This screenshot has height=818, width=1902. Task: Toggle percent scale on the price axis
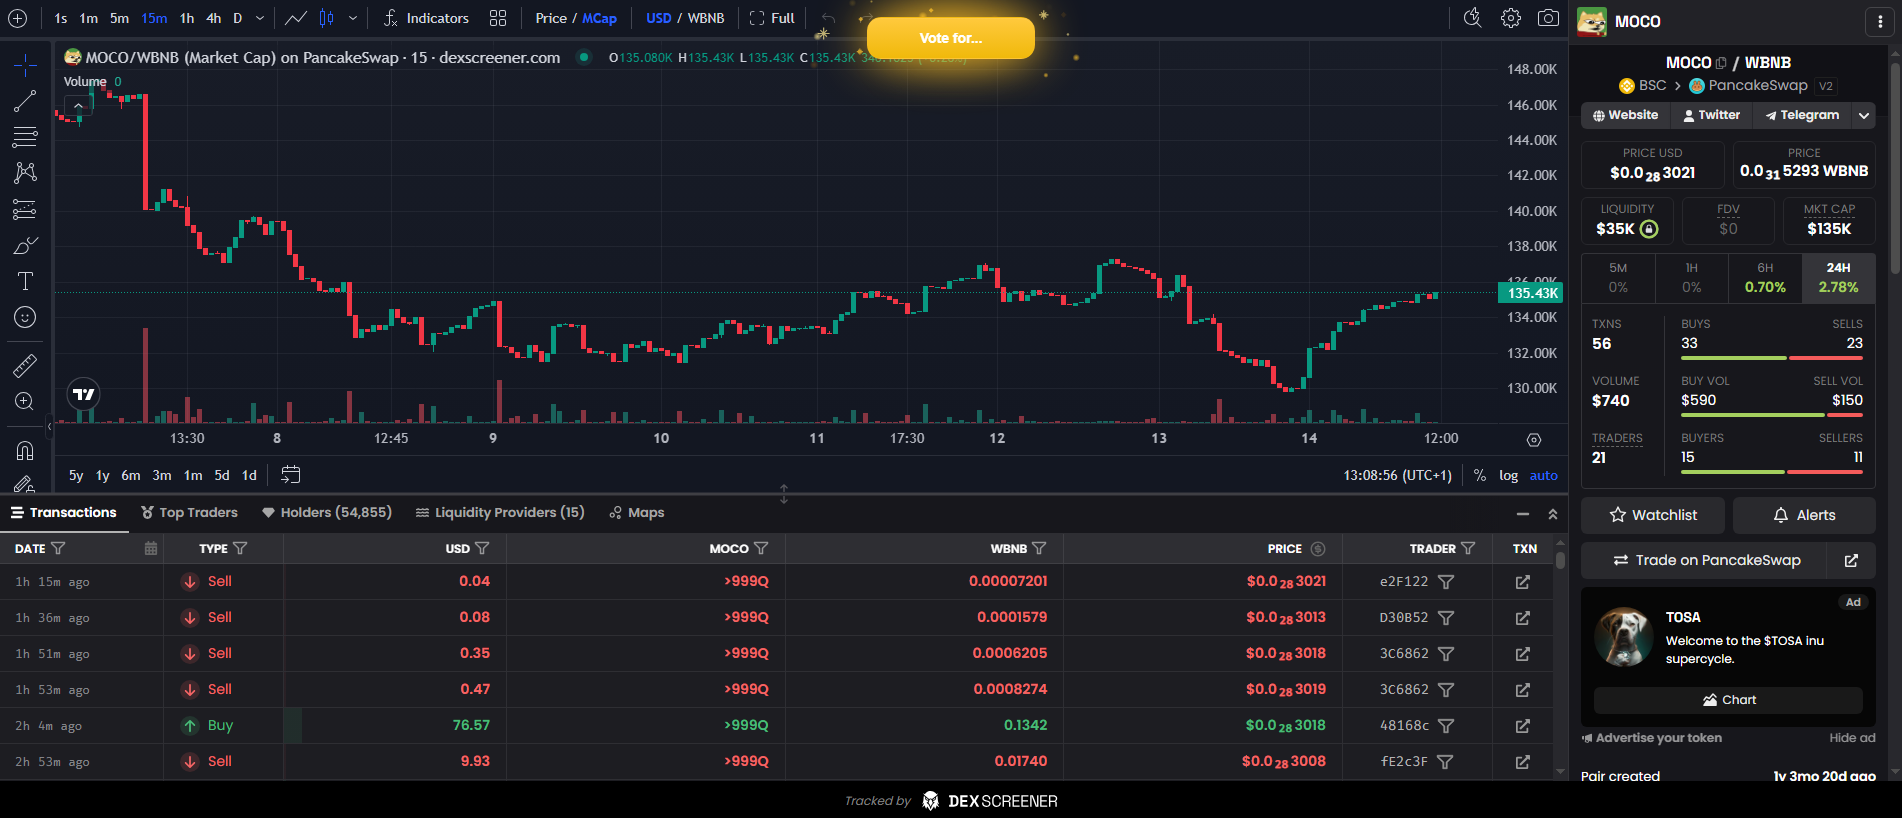coord(1480,475)
